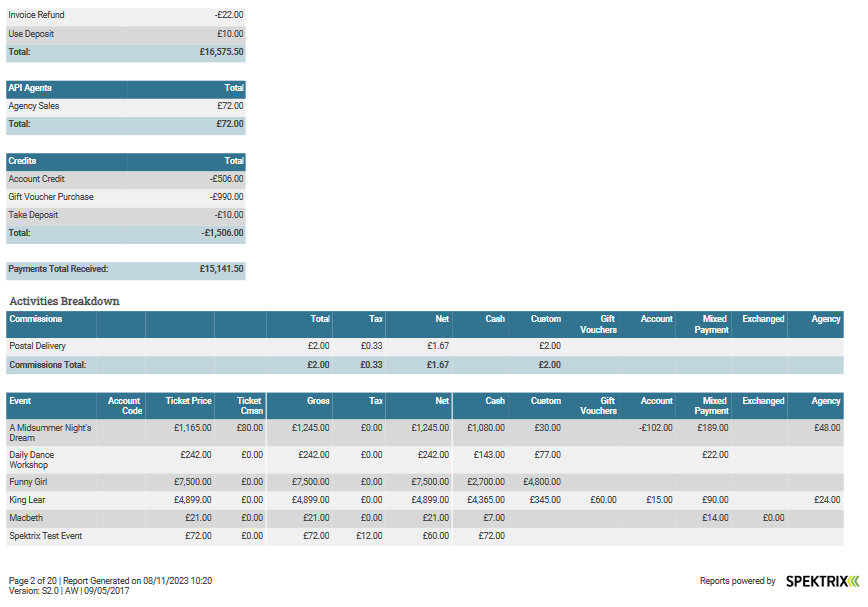The width and height of the screenshot is (868, 607).
Task: Click the £189.00 mixed payment value
Action: pos(713,428)
